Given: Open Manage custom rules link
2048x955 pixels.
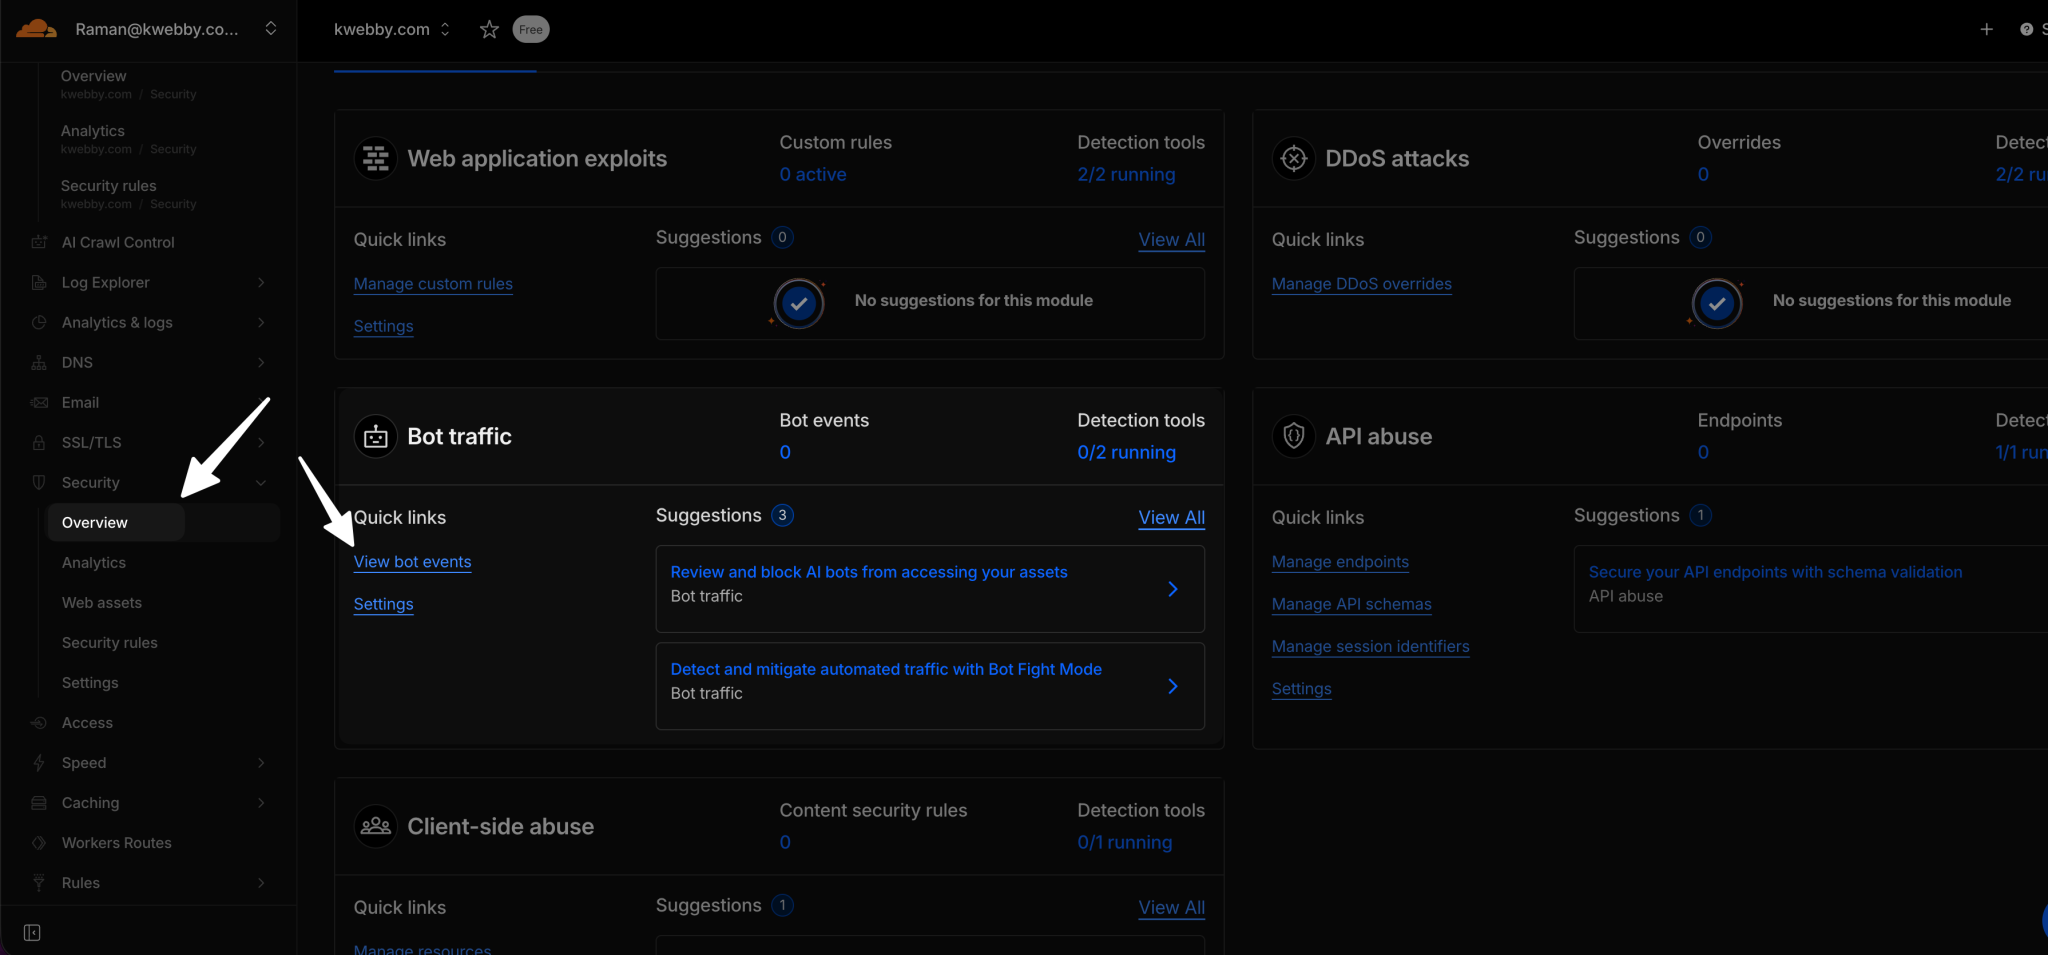Looking at the screenshot, I should coord(433,284).
